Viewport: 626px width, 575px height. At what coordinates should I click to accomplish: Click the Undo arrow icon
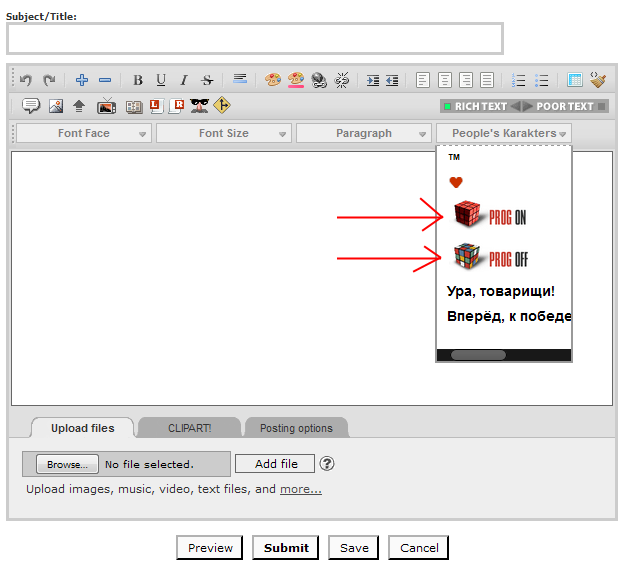pos(26,80)
